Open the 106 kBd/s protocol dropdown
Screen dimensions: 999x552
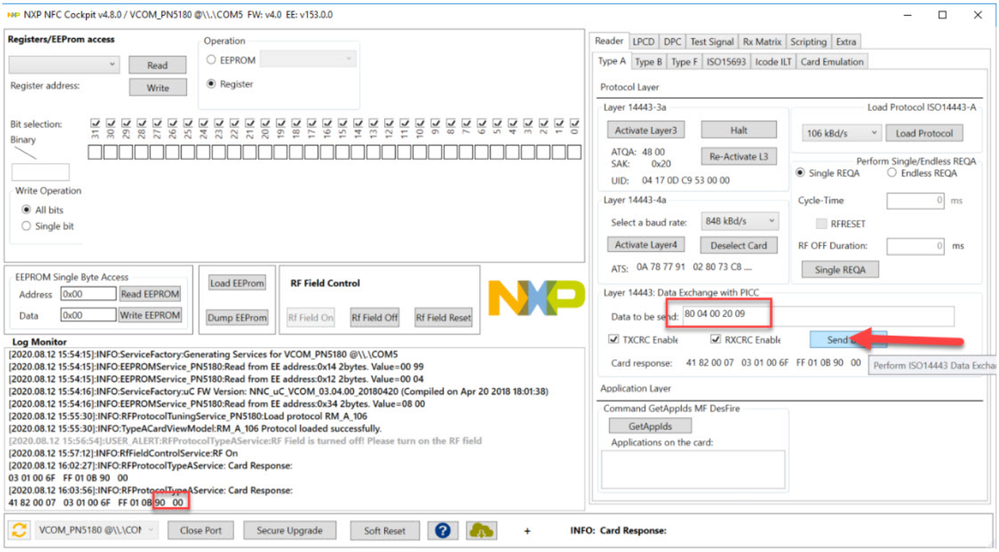[x=841, y=133]
